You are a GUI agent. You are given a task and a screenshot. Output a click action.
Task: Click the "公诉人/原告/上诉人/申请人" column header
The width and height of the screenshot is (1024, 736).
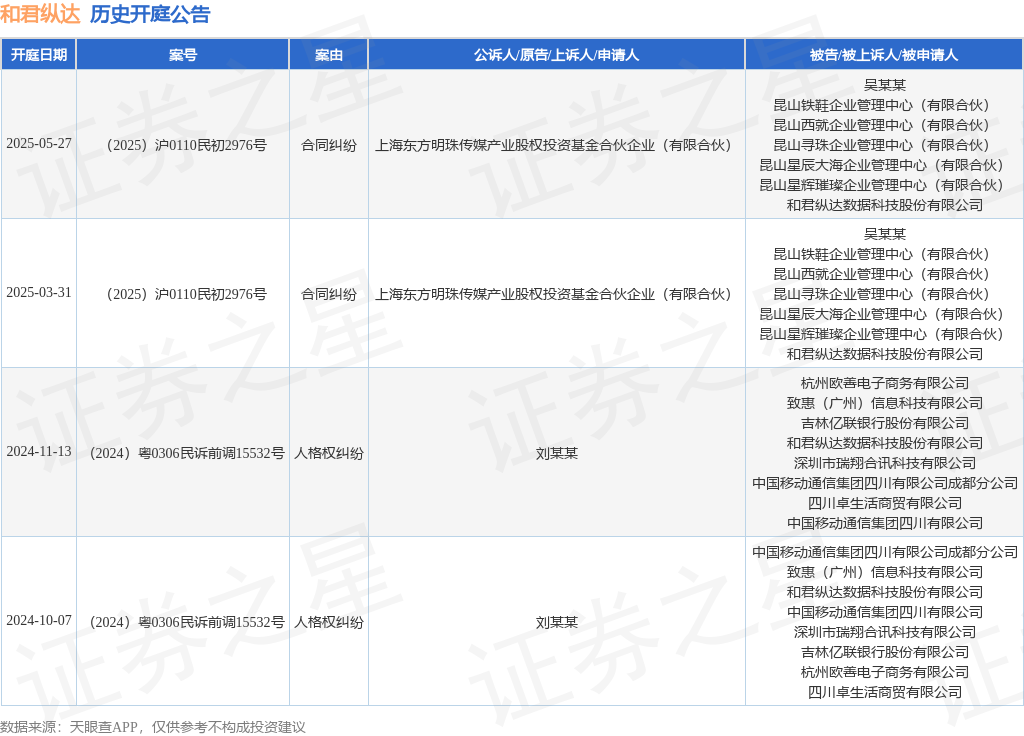pyautogui.click(x=556, y=55)
